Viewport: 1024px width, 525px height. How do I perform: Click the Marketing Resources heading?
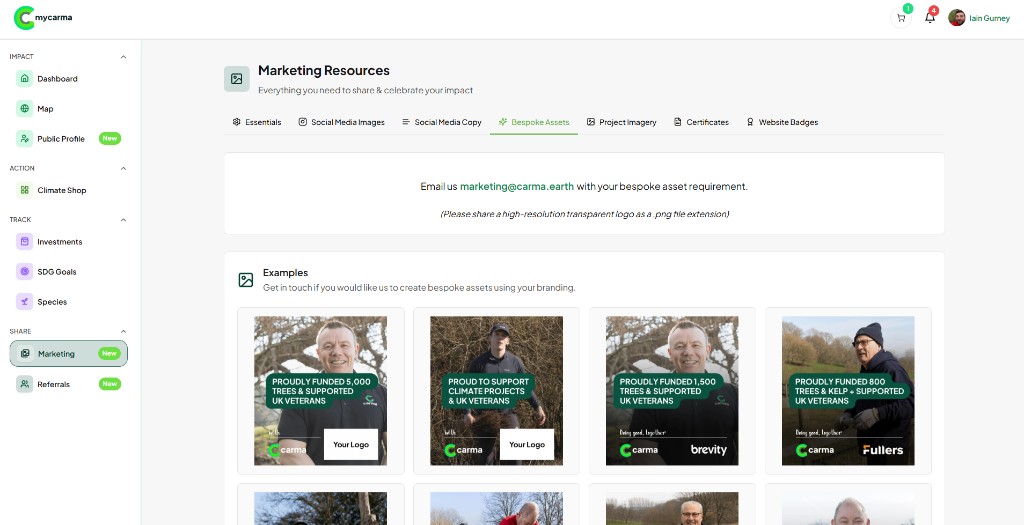point(324,71)
